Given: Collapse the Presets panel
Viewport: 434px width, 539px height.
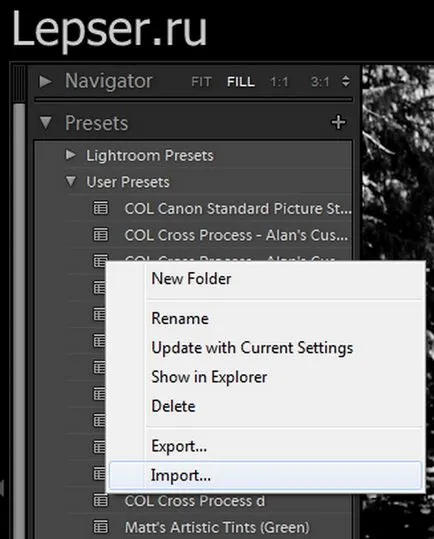Looking at the screenshot, I should (46, 123).
